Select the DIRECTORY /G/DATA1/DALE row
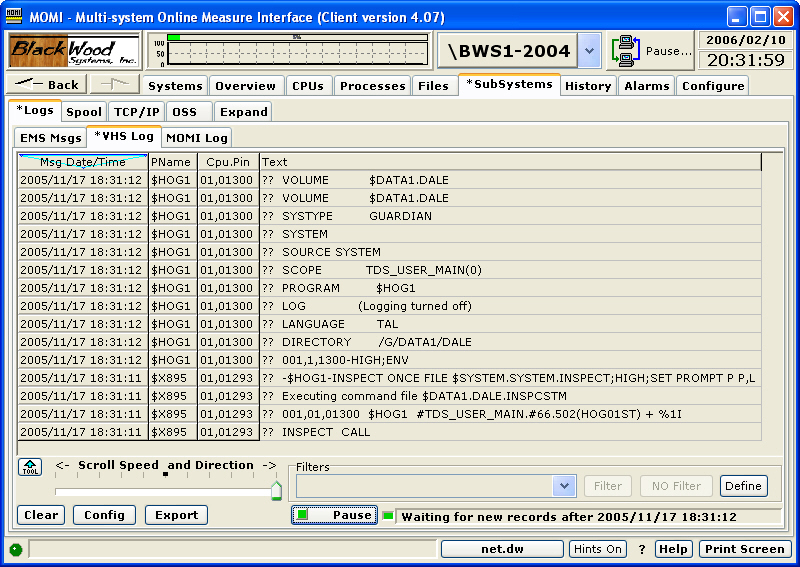The width and height of the screenshot is (800, 567). (390, 342)
